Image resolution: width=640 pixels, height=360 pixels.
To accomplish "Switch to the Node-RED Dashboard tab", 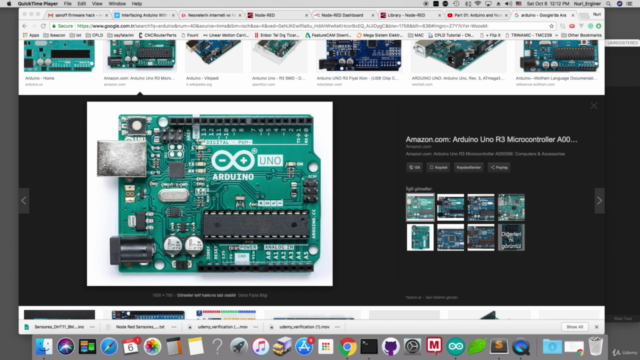I will tap(344, 15).
